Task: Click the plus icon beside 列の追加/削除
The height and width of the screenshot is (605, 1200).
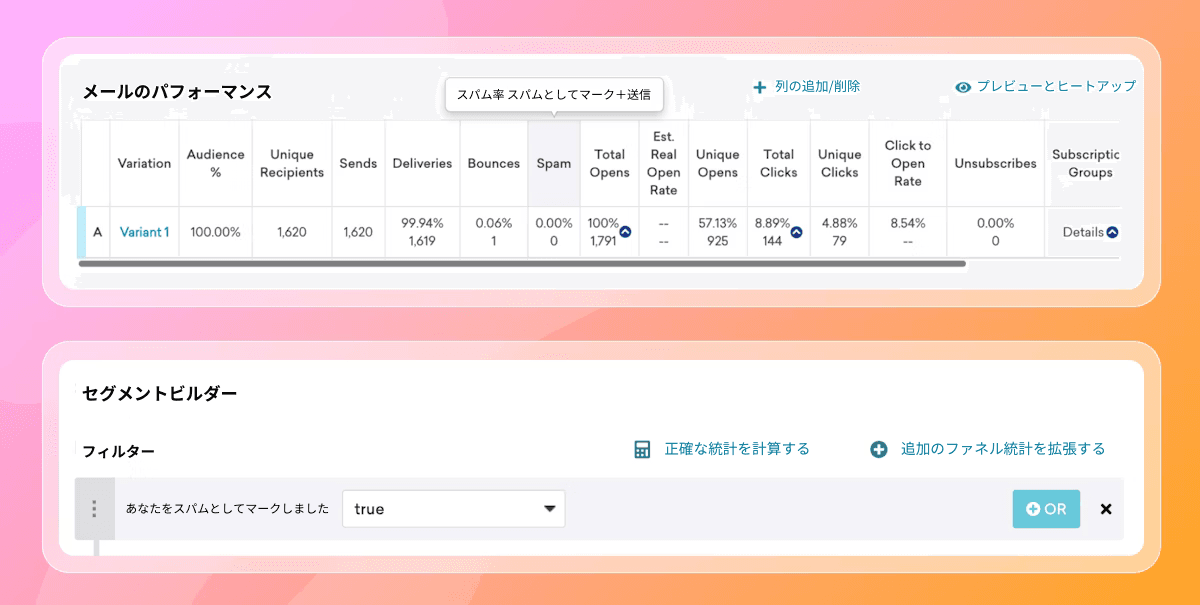Action: 760,87
